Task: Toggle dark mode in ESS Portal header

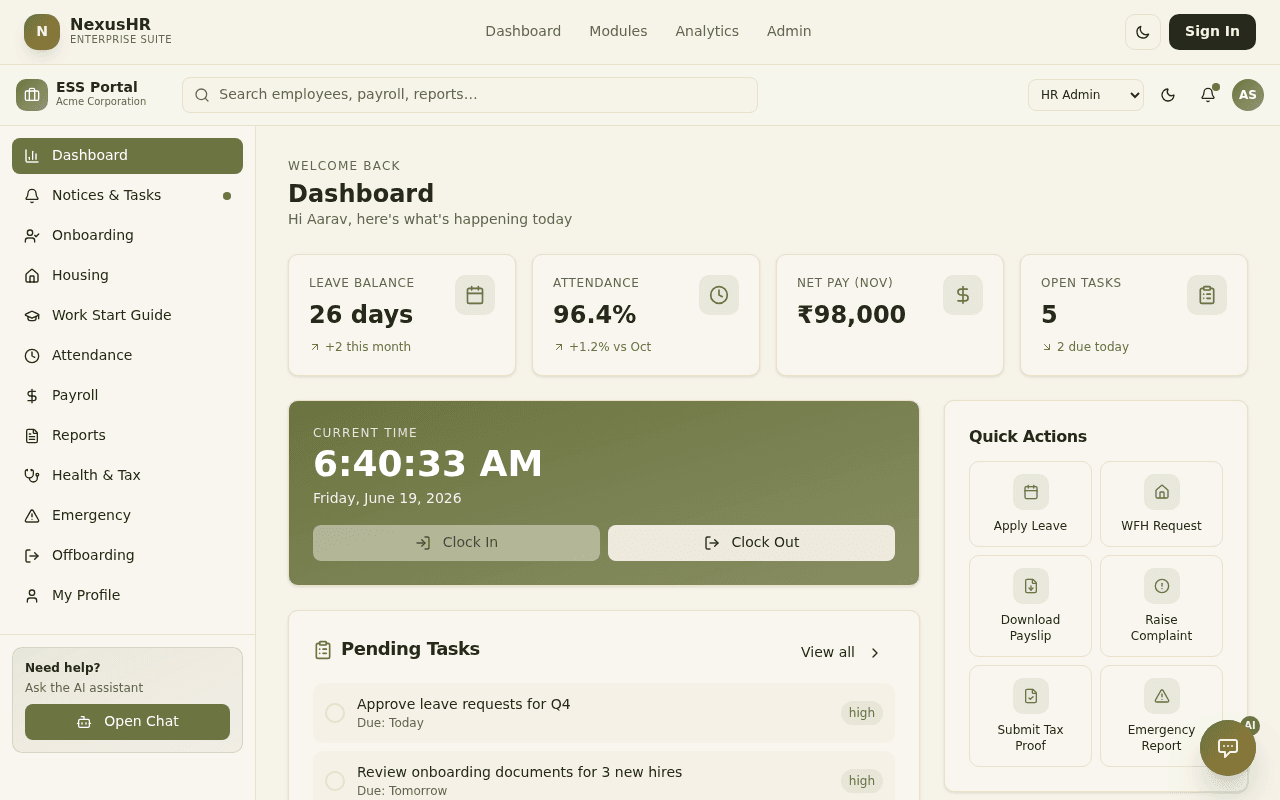Action: tap(1168, 95)
